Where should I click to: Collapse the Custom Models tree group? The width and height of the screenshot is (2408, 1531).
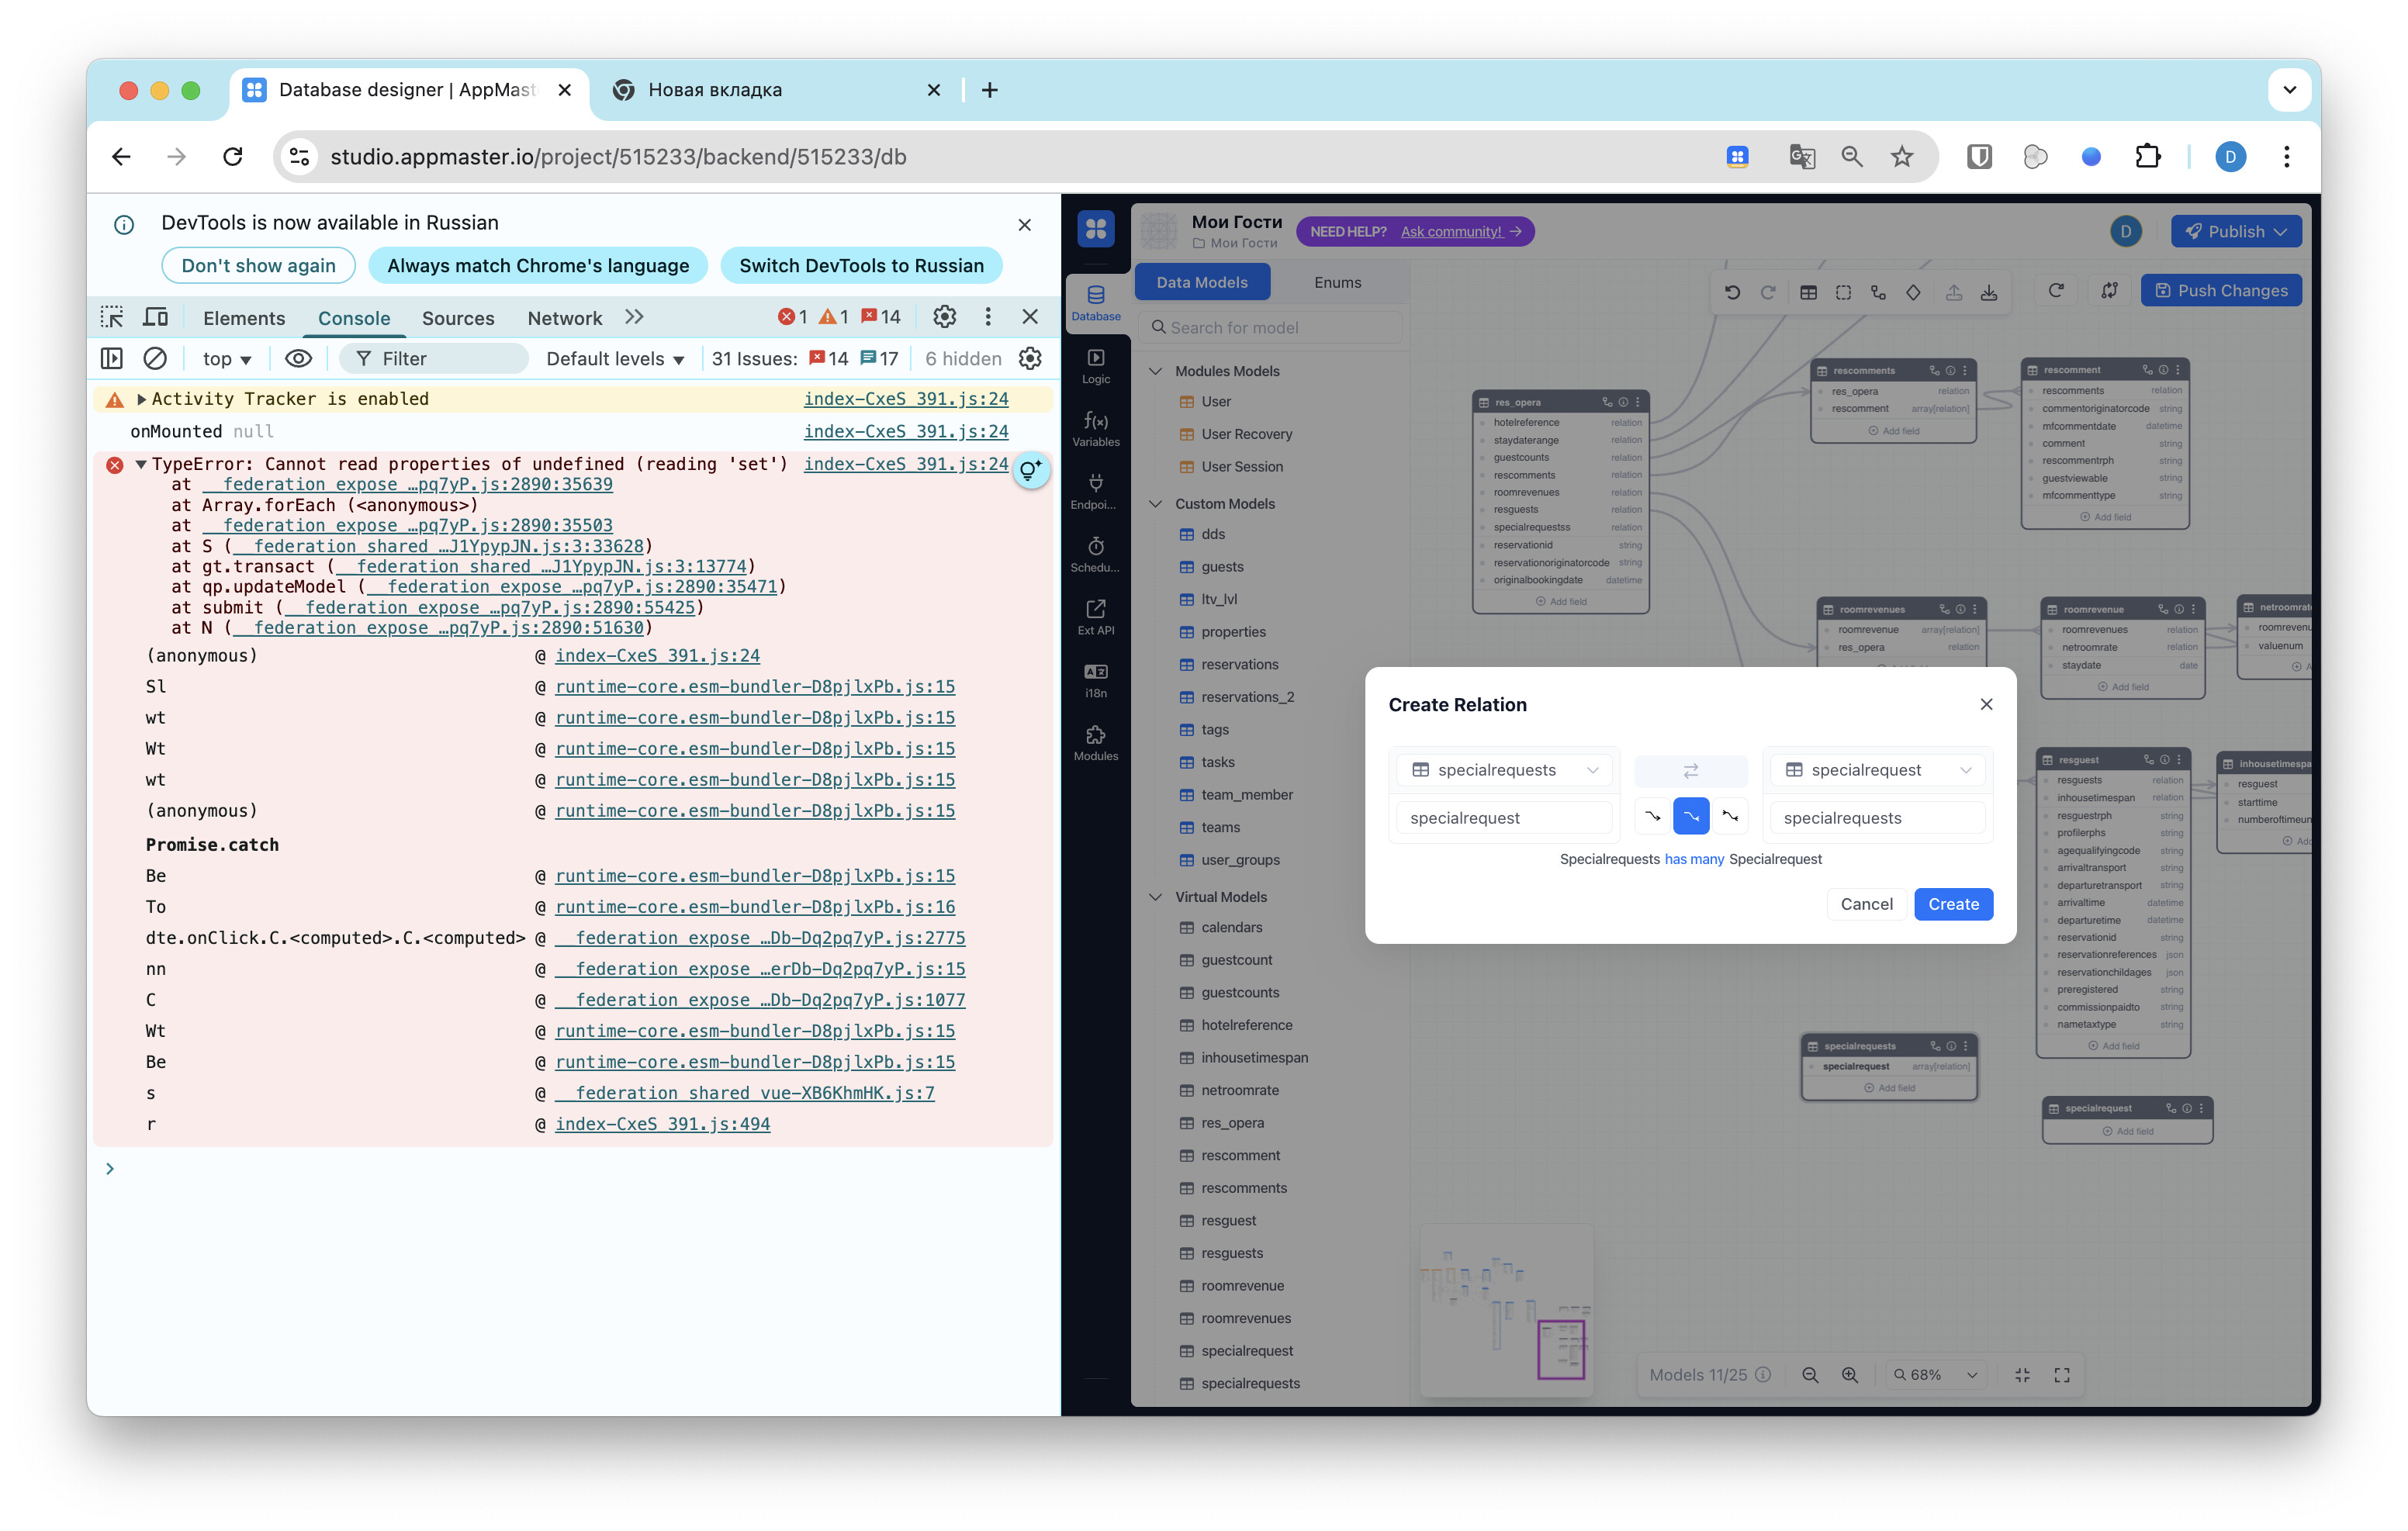point(1155,504)
